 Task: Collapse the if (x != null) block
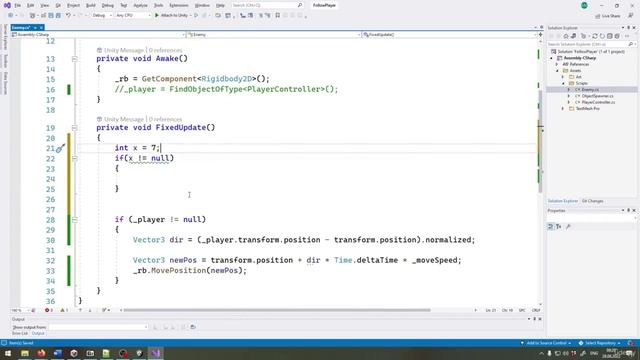[x=74, y=158]
